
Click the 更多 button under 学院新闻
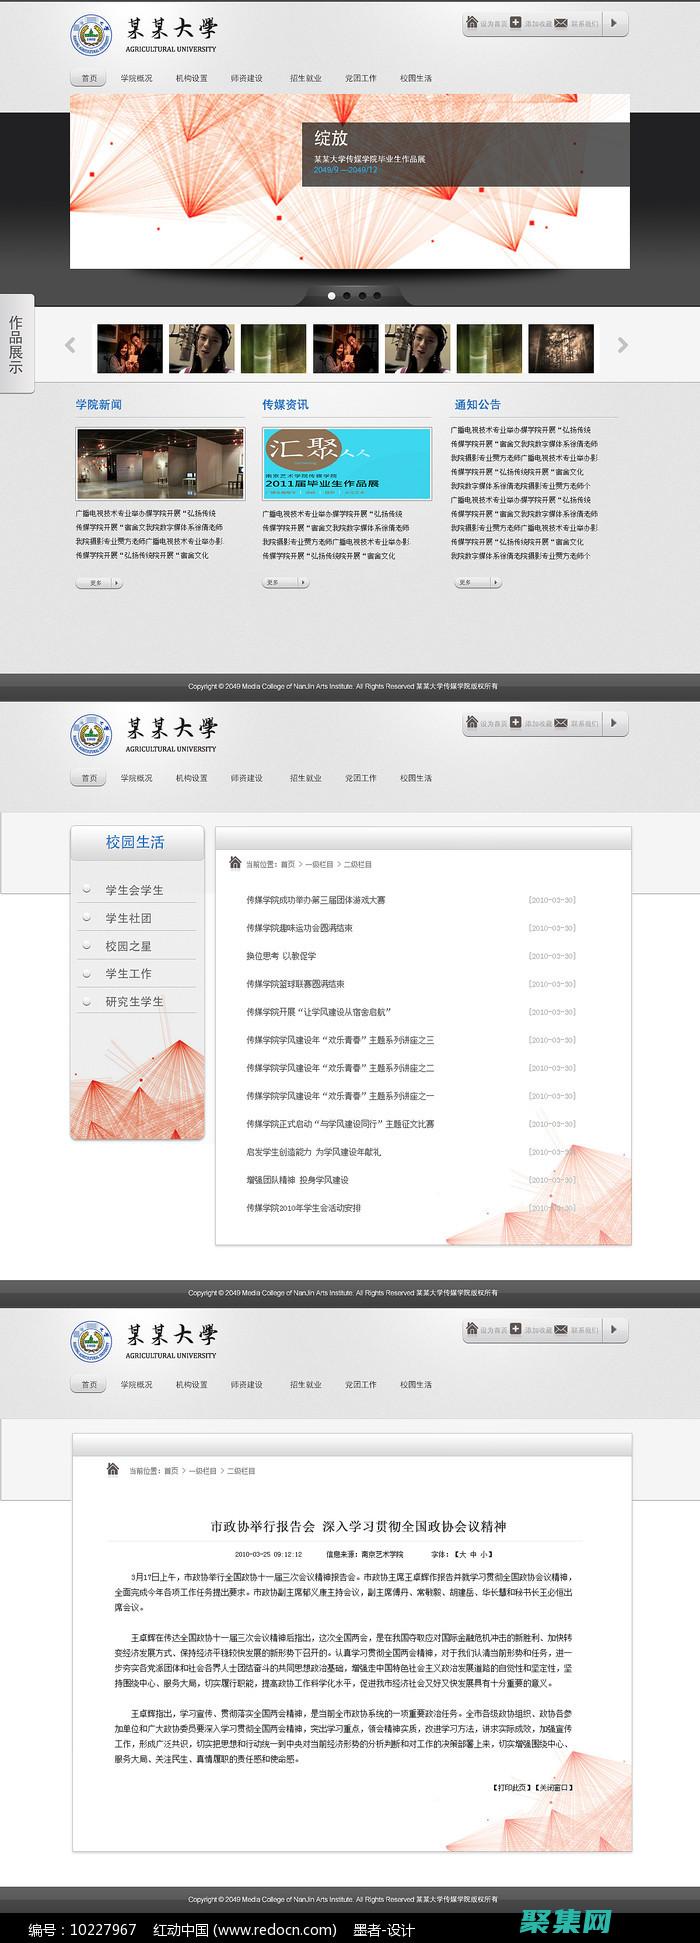coord(99,582)
